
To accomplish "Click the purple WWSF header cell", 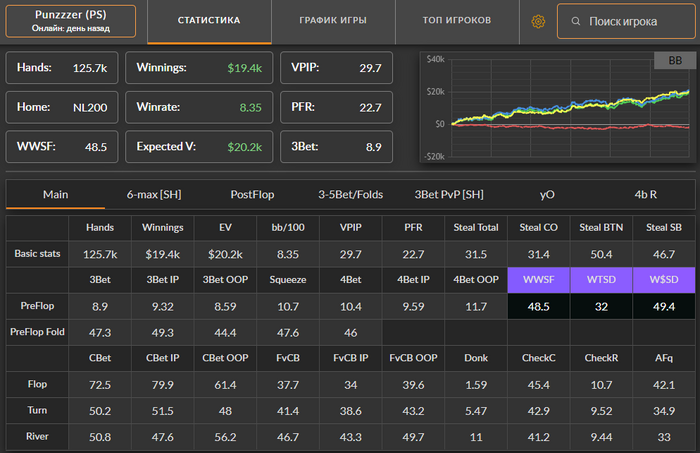I will 538,280.
